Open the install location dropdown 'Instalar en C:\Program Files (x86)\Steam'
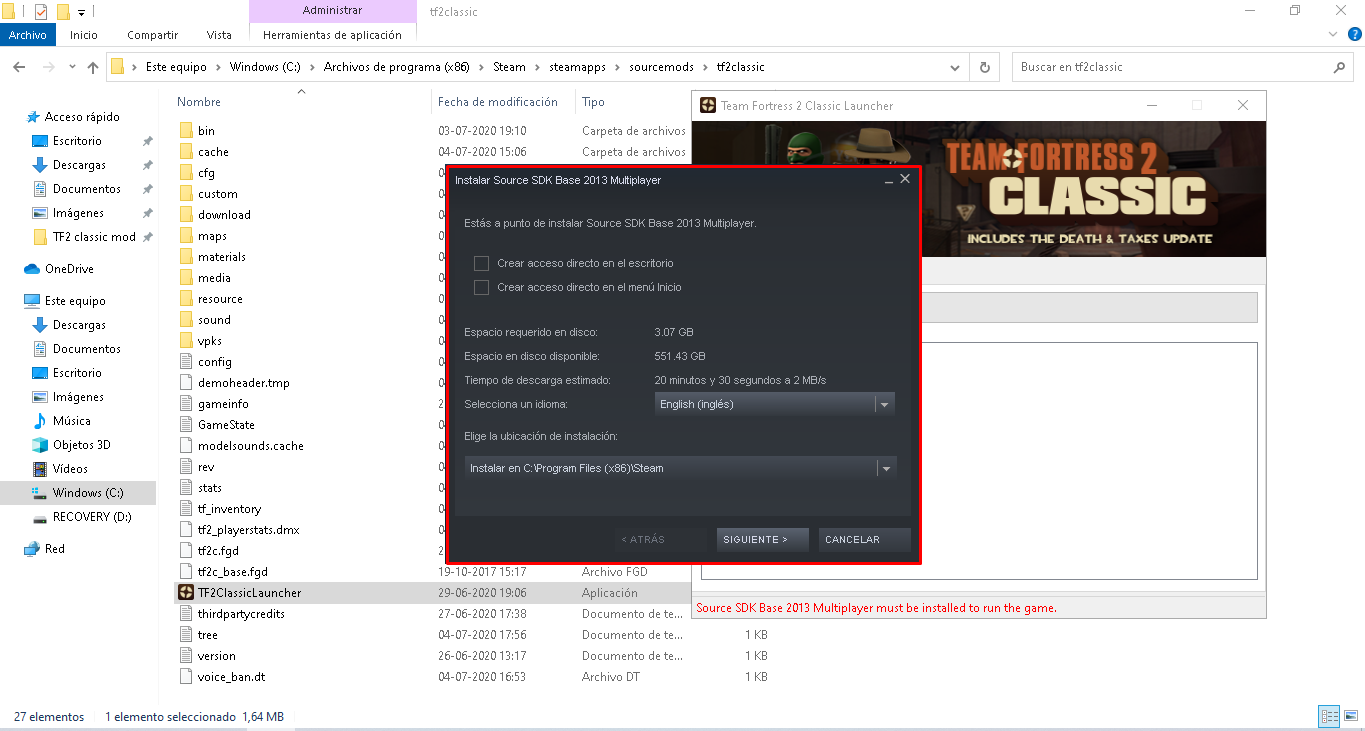The width and height of the screenshot is (1365, 731). pyautogui.click(x=680, y=468)
